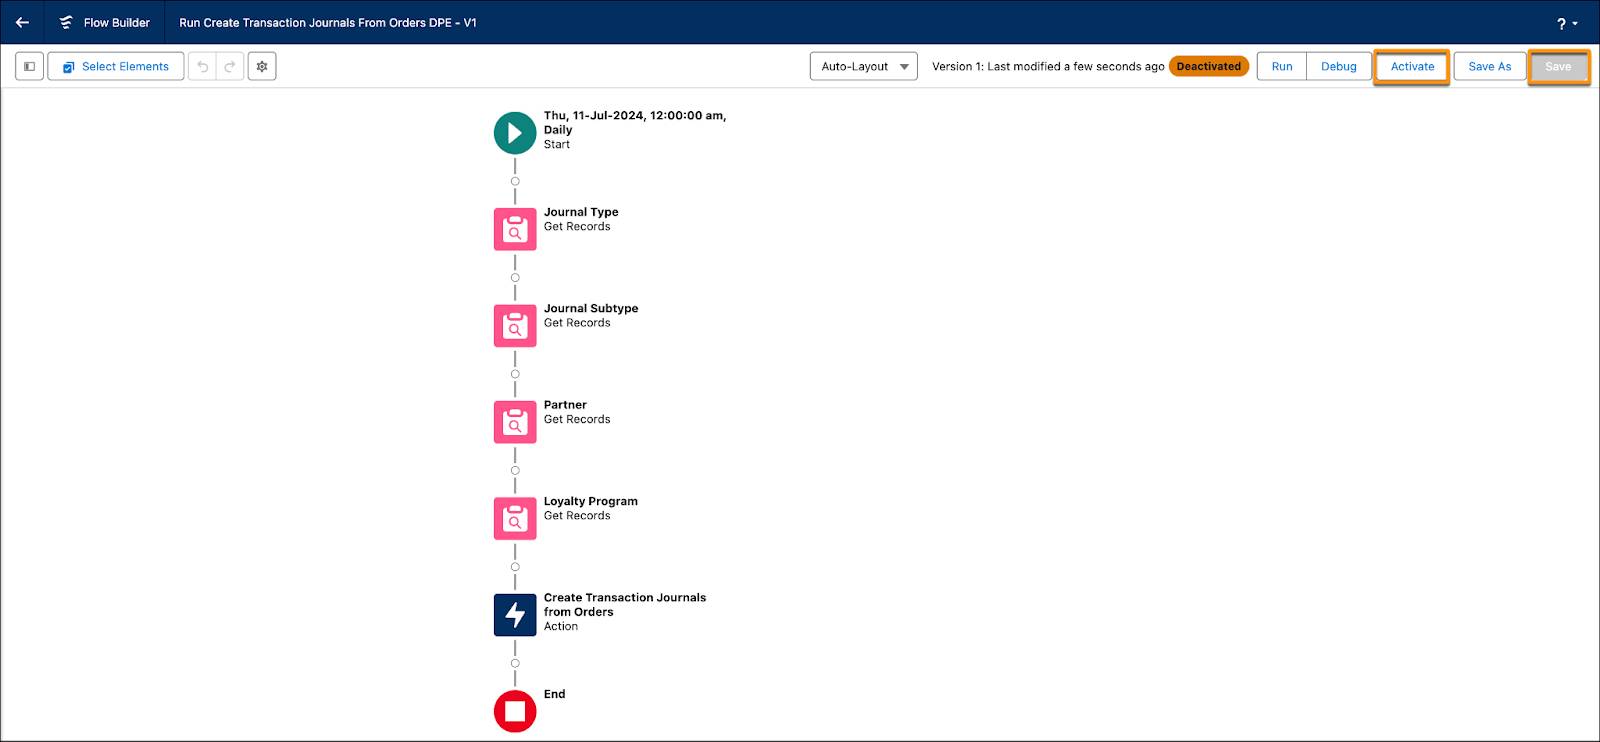Add element between Partner and Loyalty Program
Image resolution: width=1600 pixels, height=742 pixels.
(515, 470)
